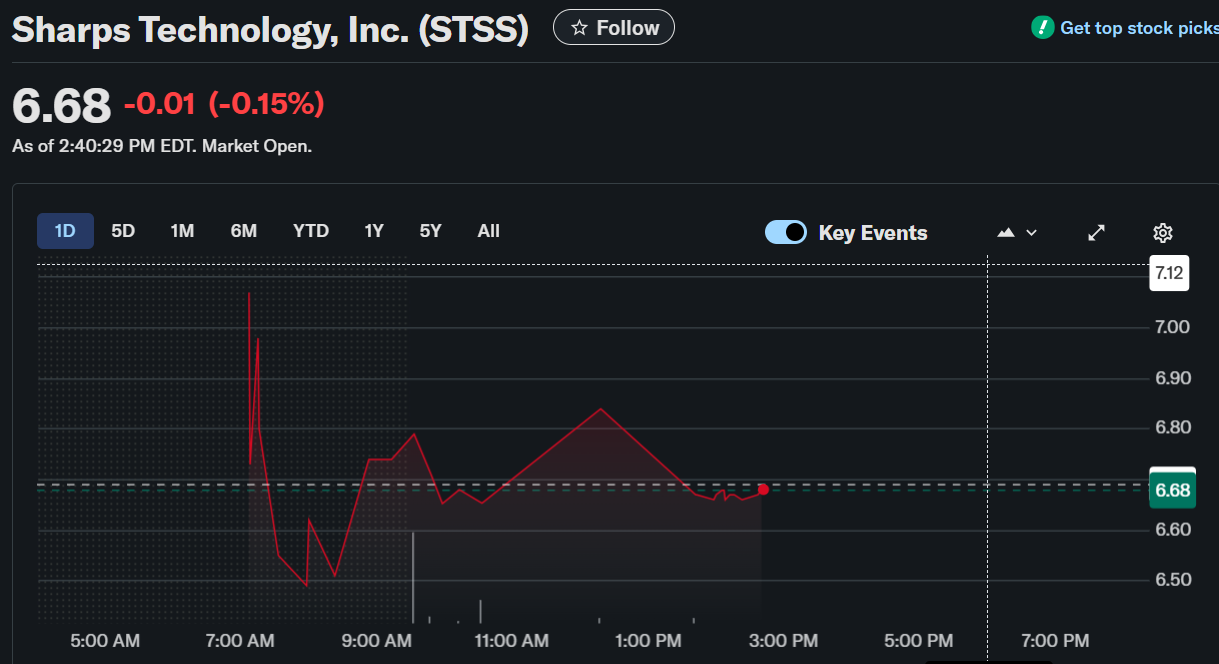Click the green exclamation badge icon
The image size is (1219, 664).
pyautogui.click(x=1043, y=28)
